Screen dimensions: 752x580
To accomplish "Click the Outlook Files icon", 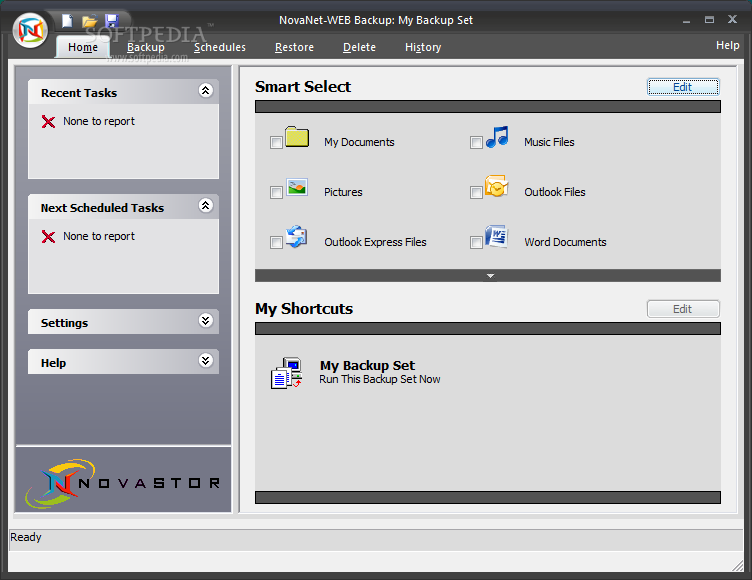I will tap(496, 187).
